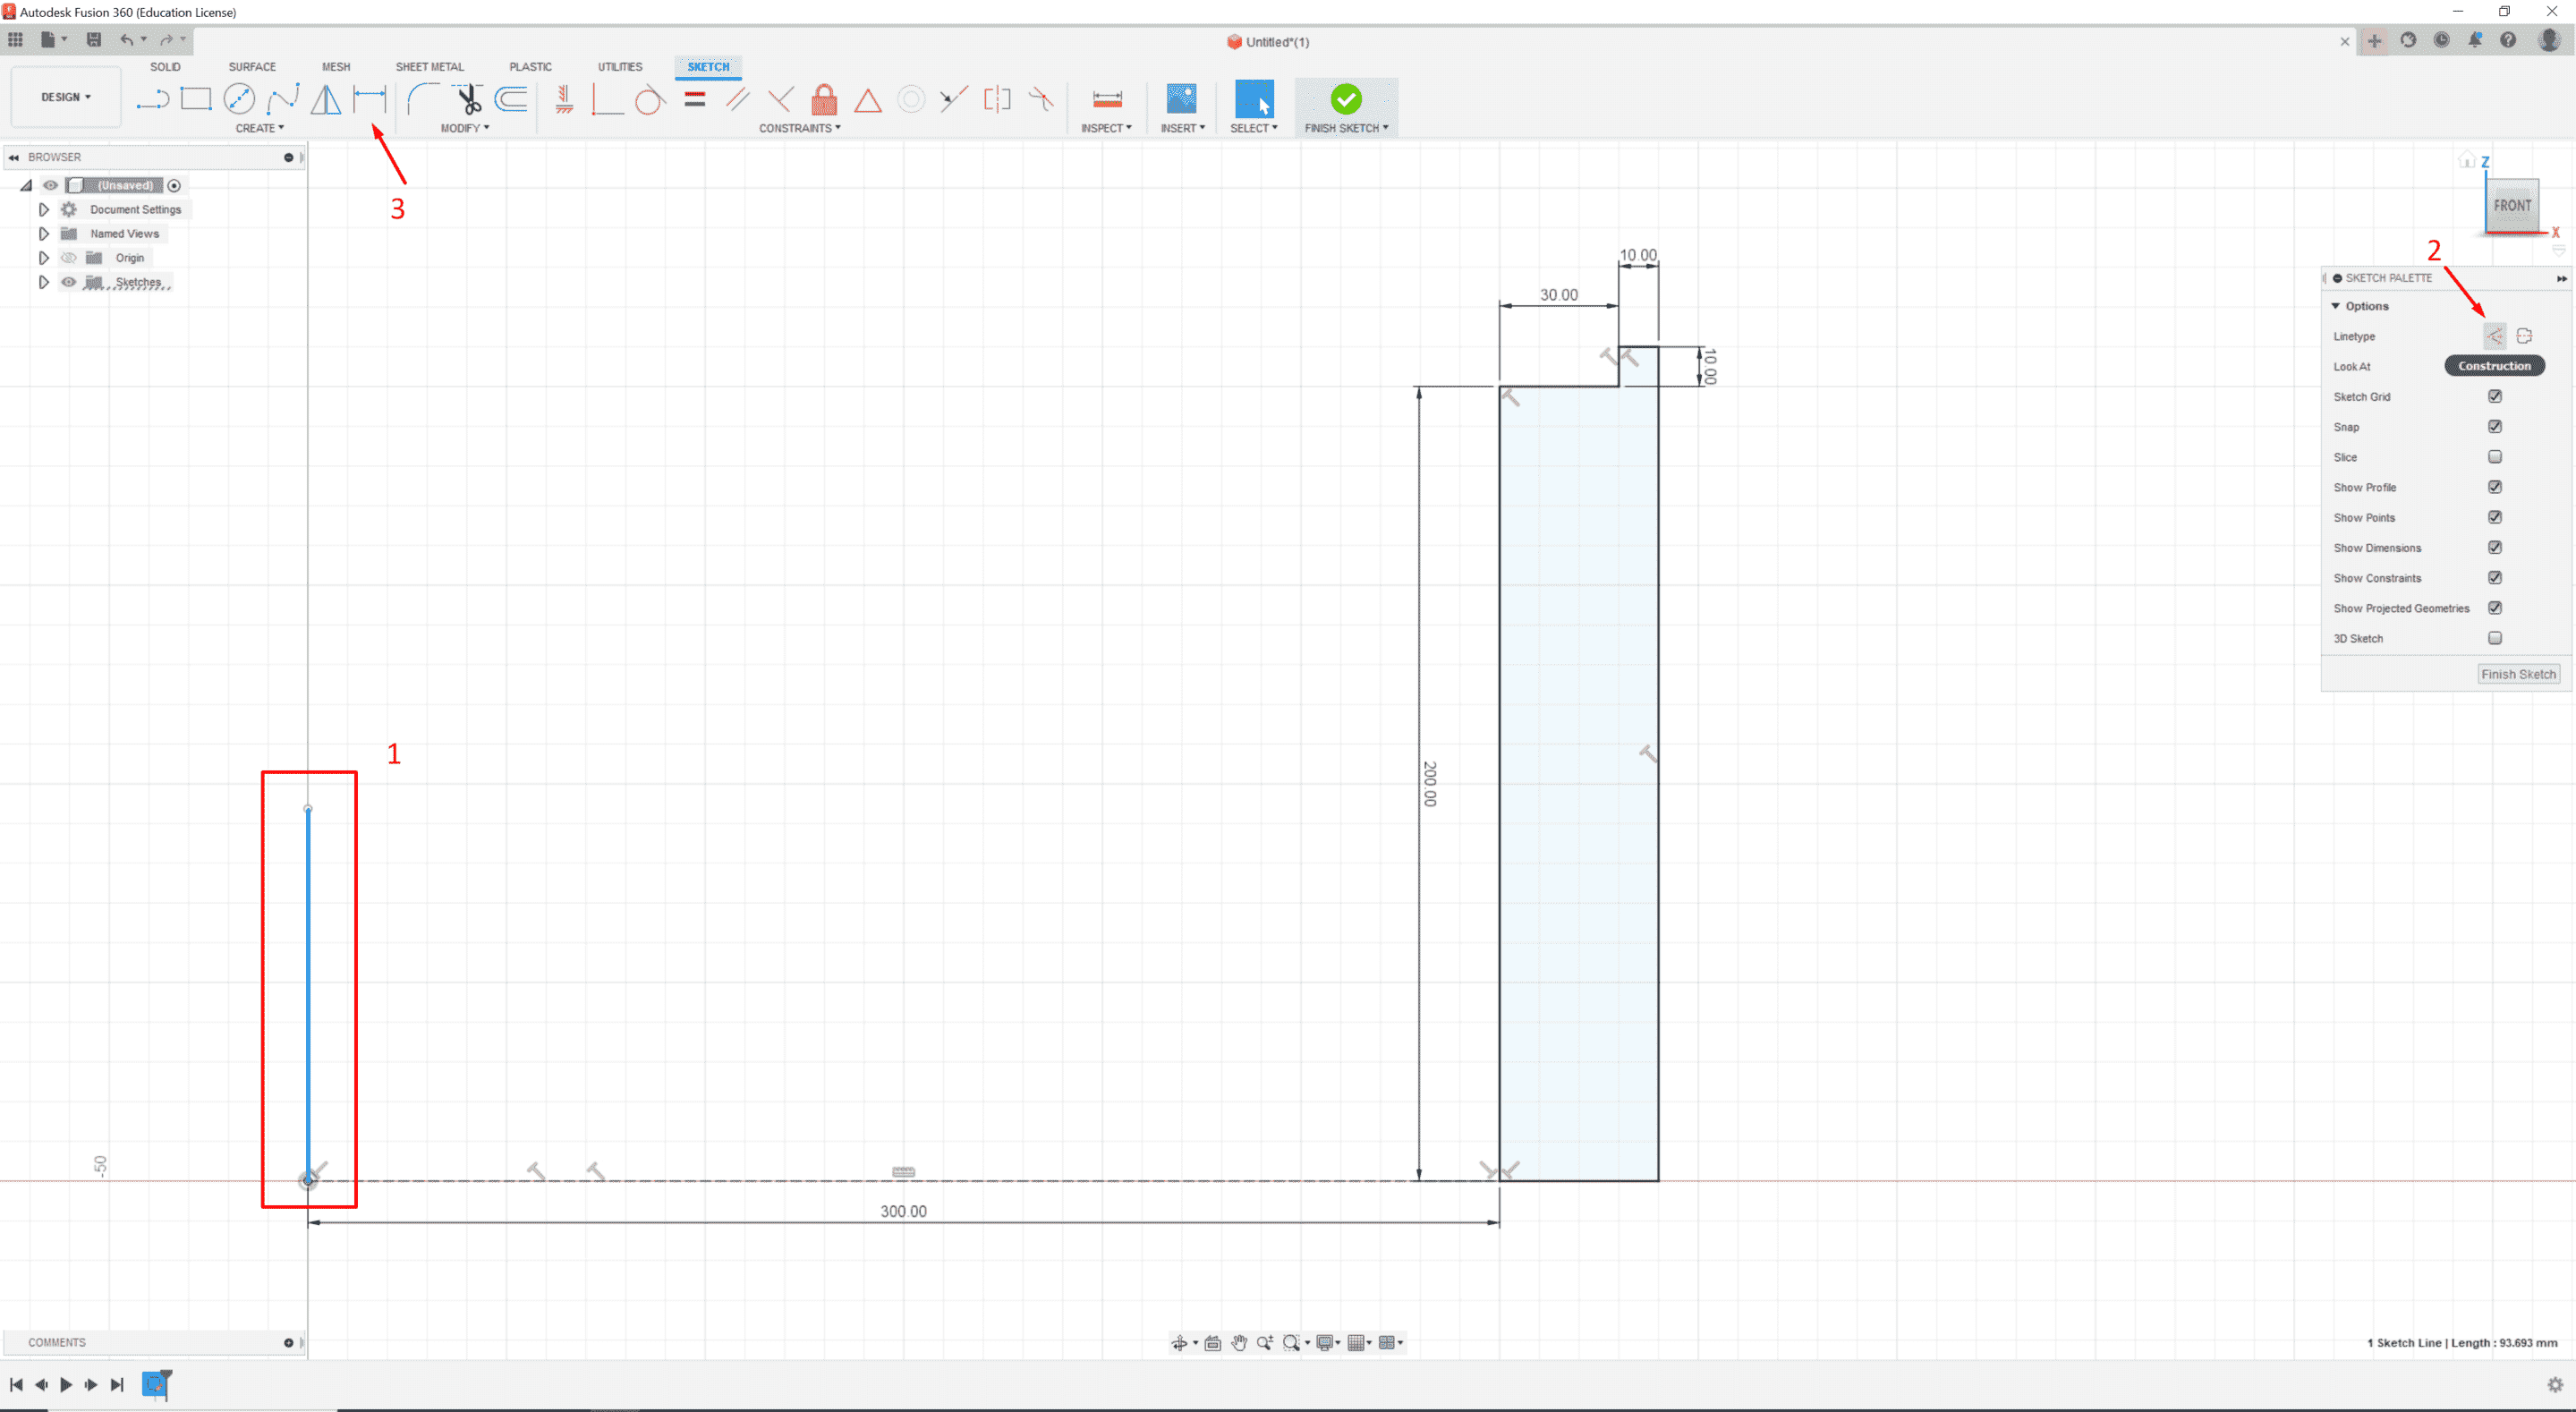The image size is (2576, 1412).
Task: Open the INSERT dropdown menu
Action: click(1183, 128)
